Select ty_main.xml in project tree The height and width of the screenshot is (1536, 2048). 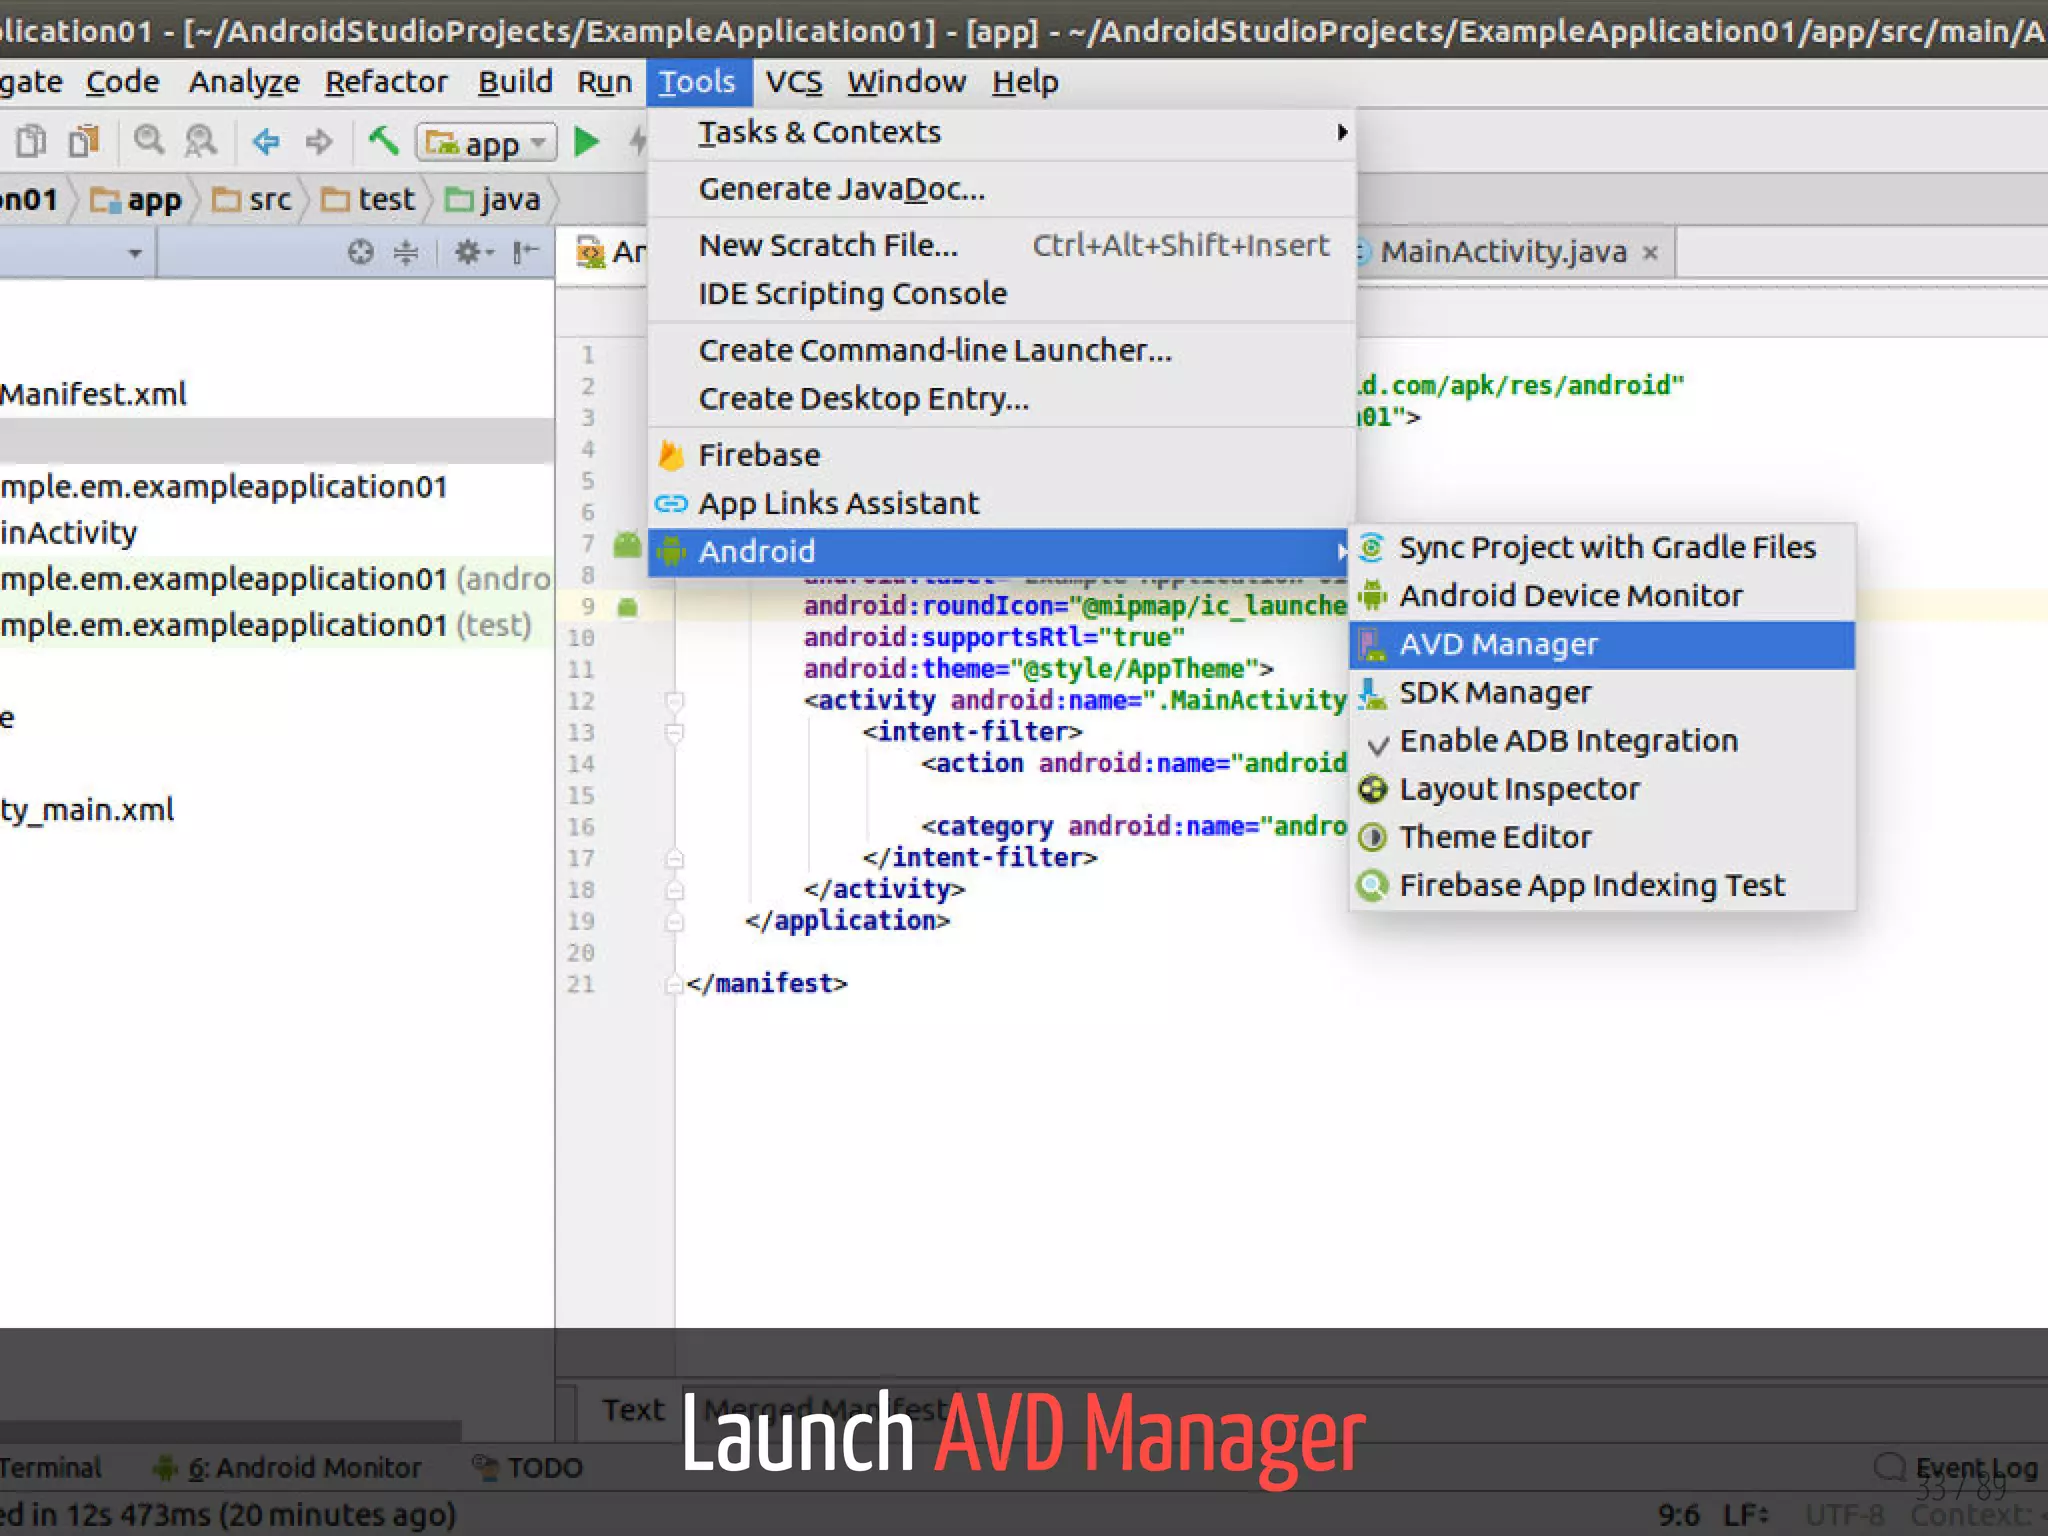[87, 809]
